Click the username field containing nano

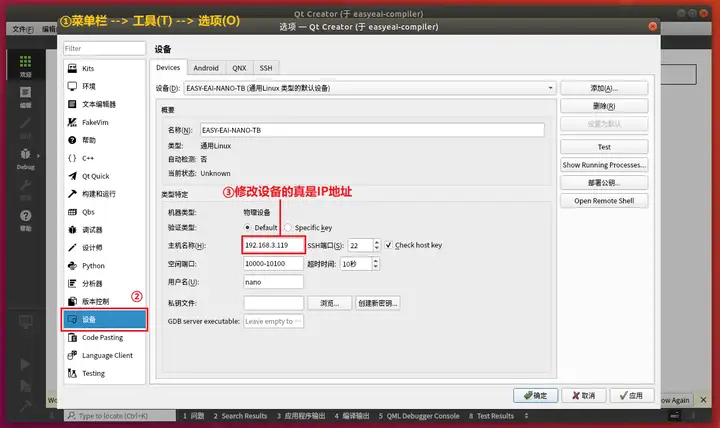273,282
